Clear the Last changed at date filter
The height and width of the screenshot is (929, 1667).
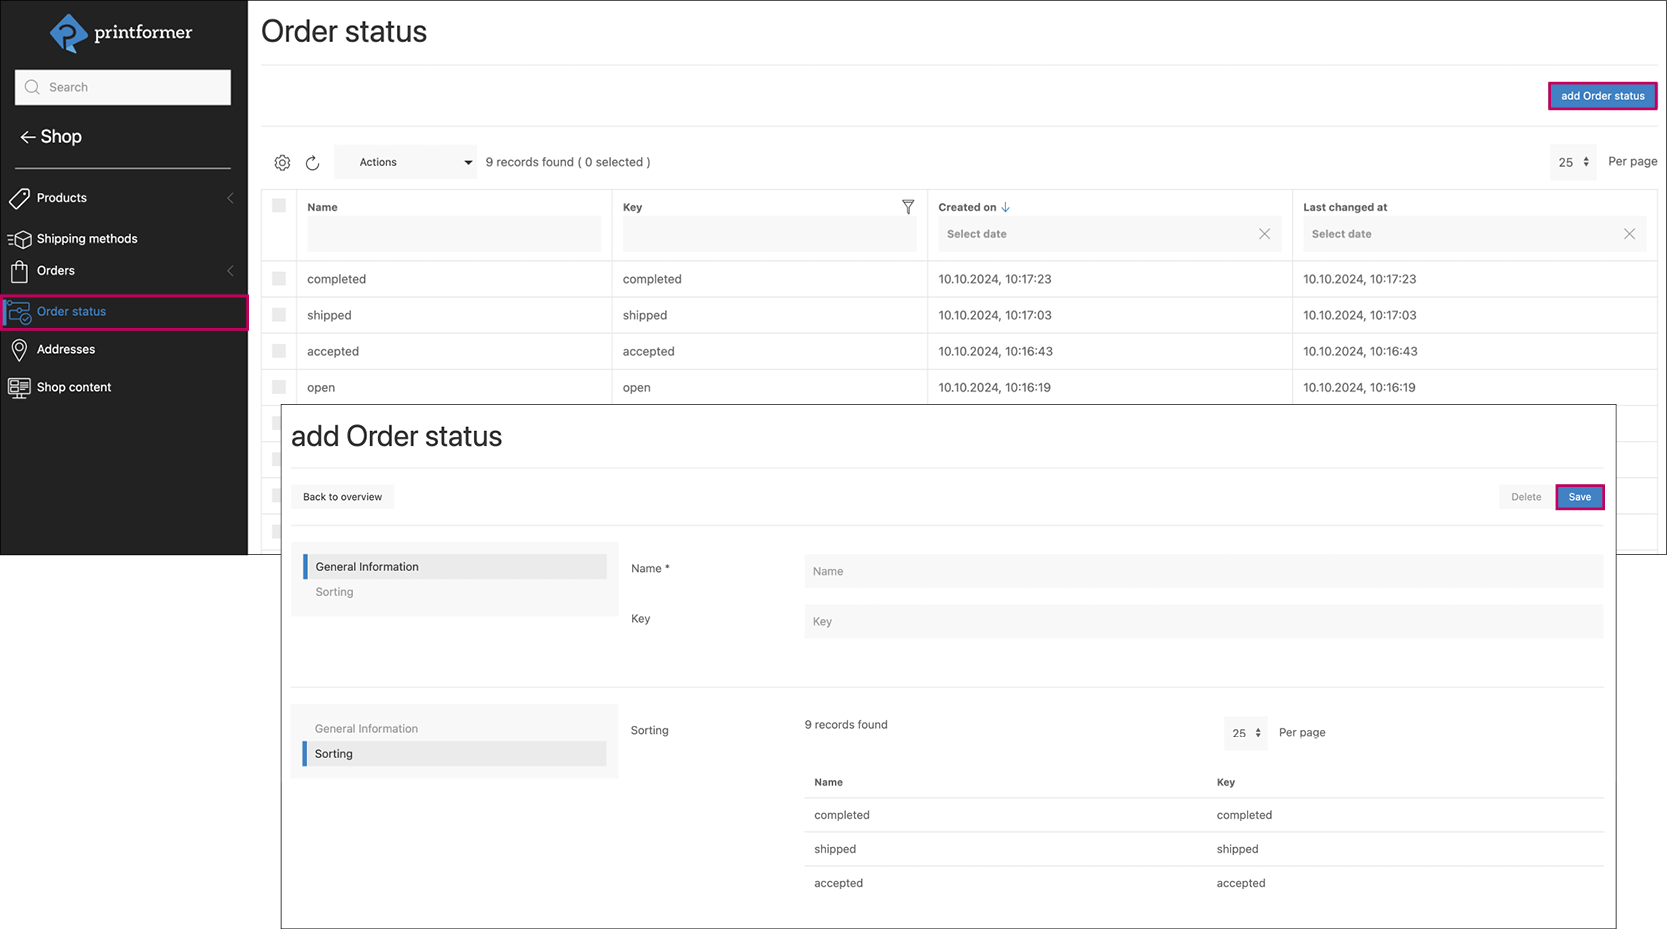(x=1629, y=234)
